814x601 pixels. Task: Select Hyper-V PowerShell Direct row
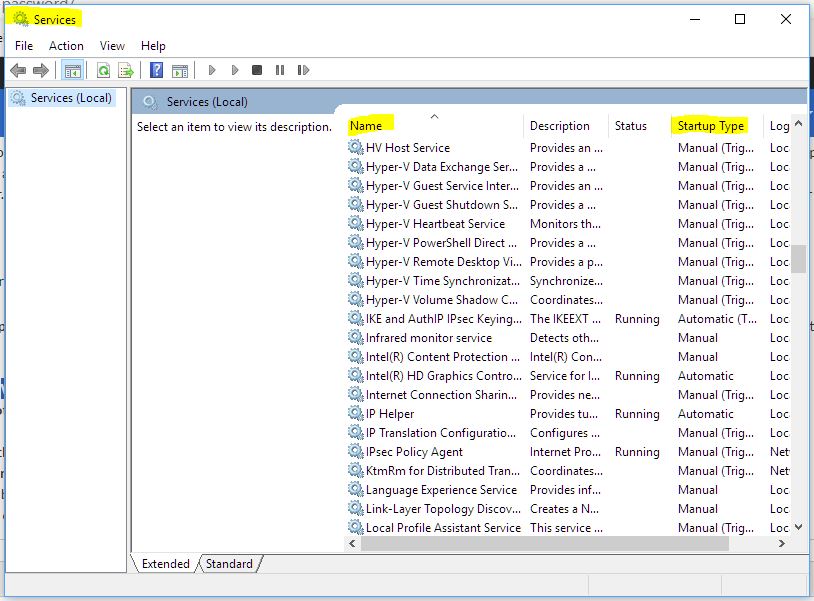tap(568, 243)
